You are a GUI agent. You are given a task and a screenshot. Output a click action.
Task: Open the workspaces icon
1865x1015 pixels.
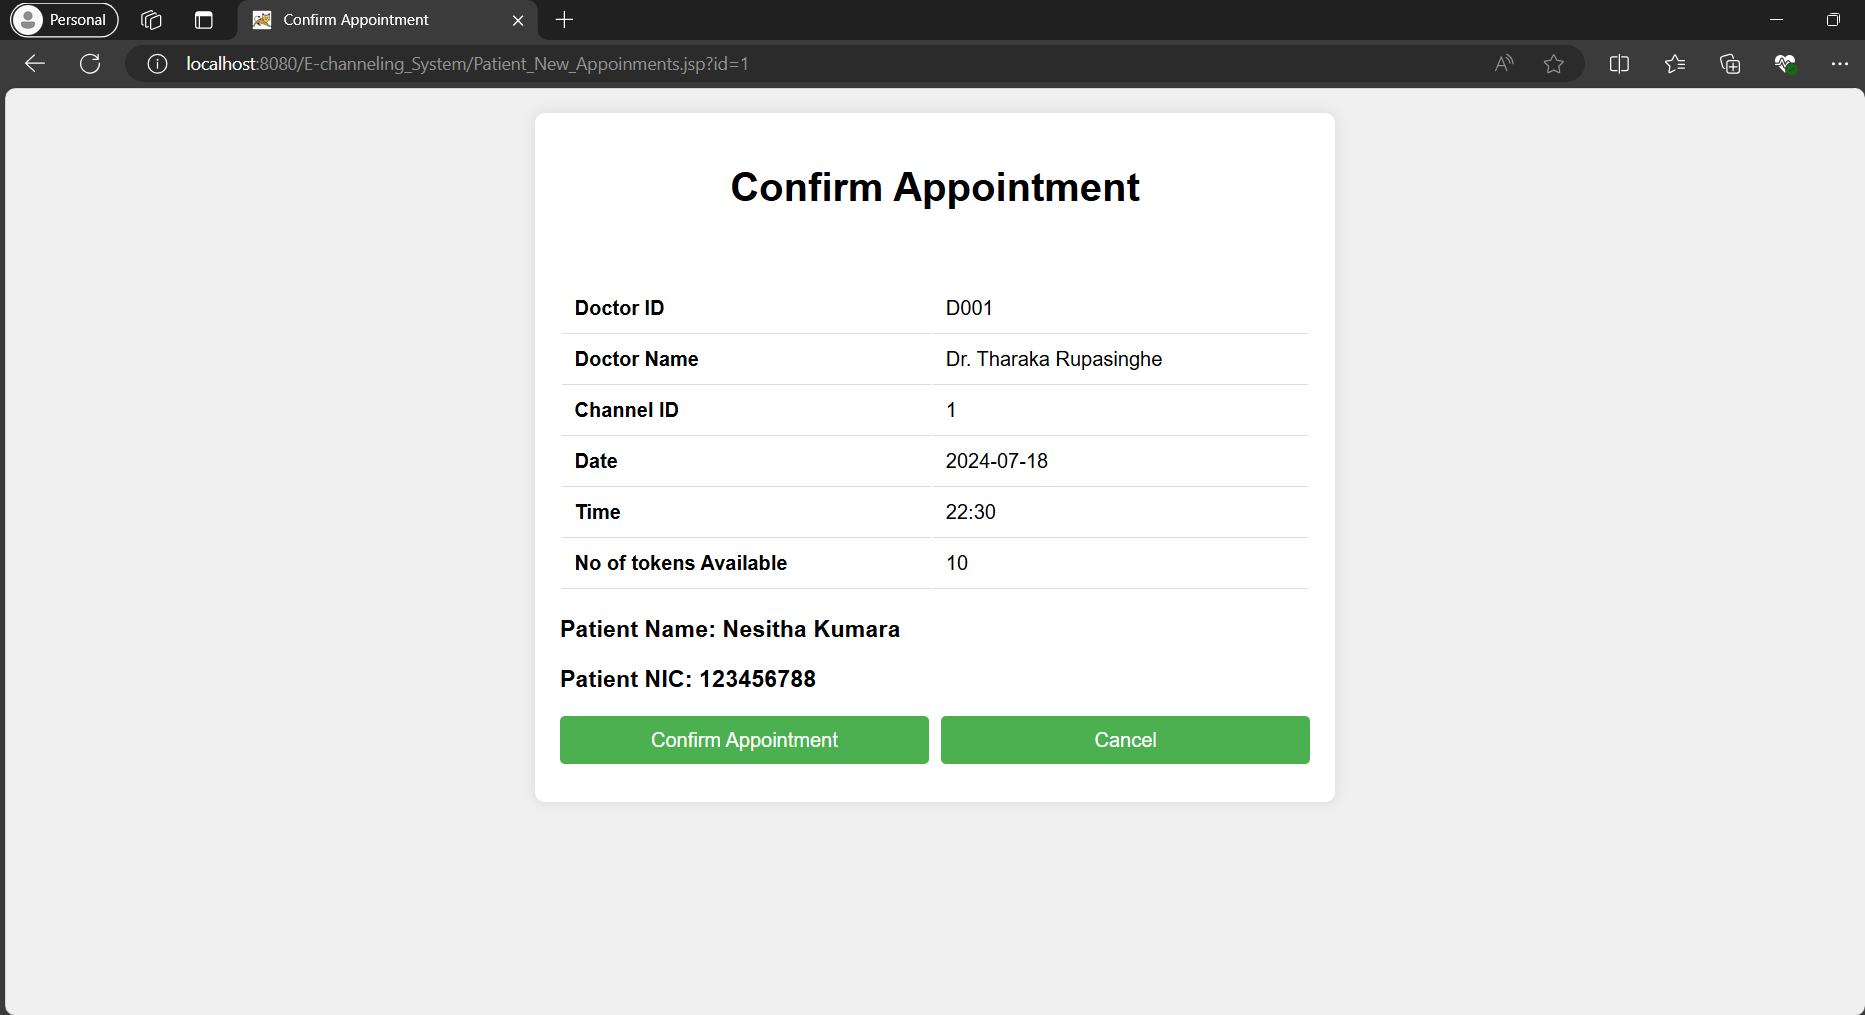[x=151, y=20]
